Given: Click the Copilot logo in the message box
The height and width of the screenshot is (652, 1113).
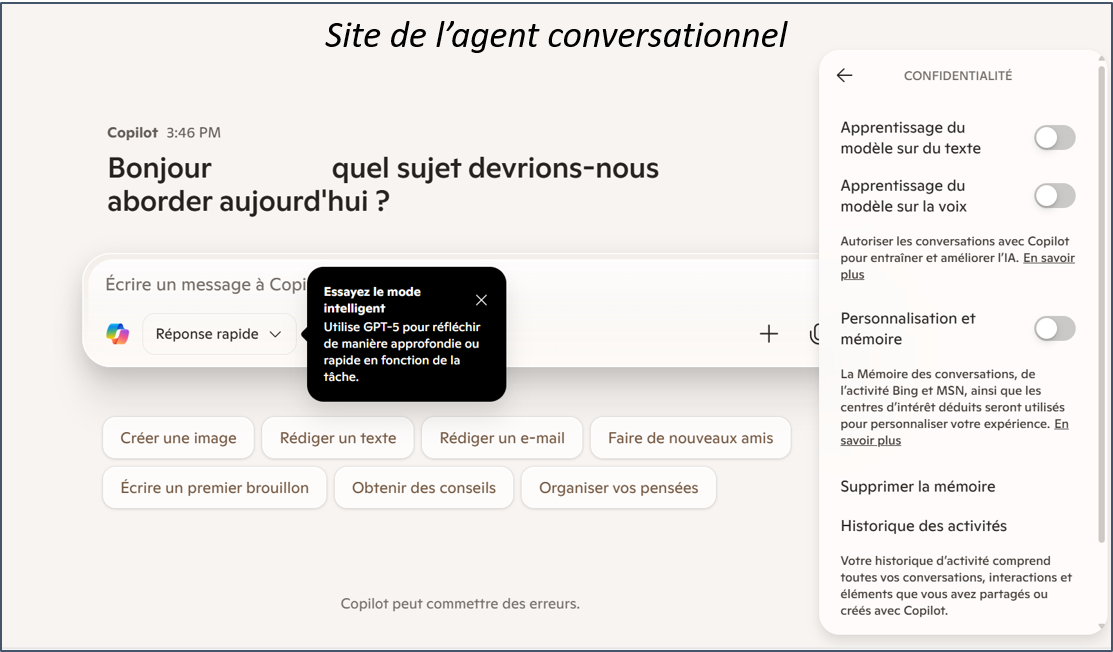Looking at the screenshot, I should coord(118,334).
